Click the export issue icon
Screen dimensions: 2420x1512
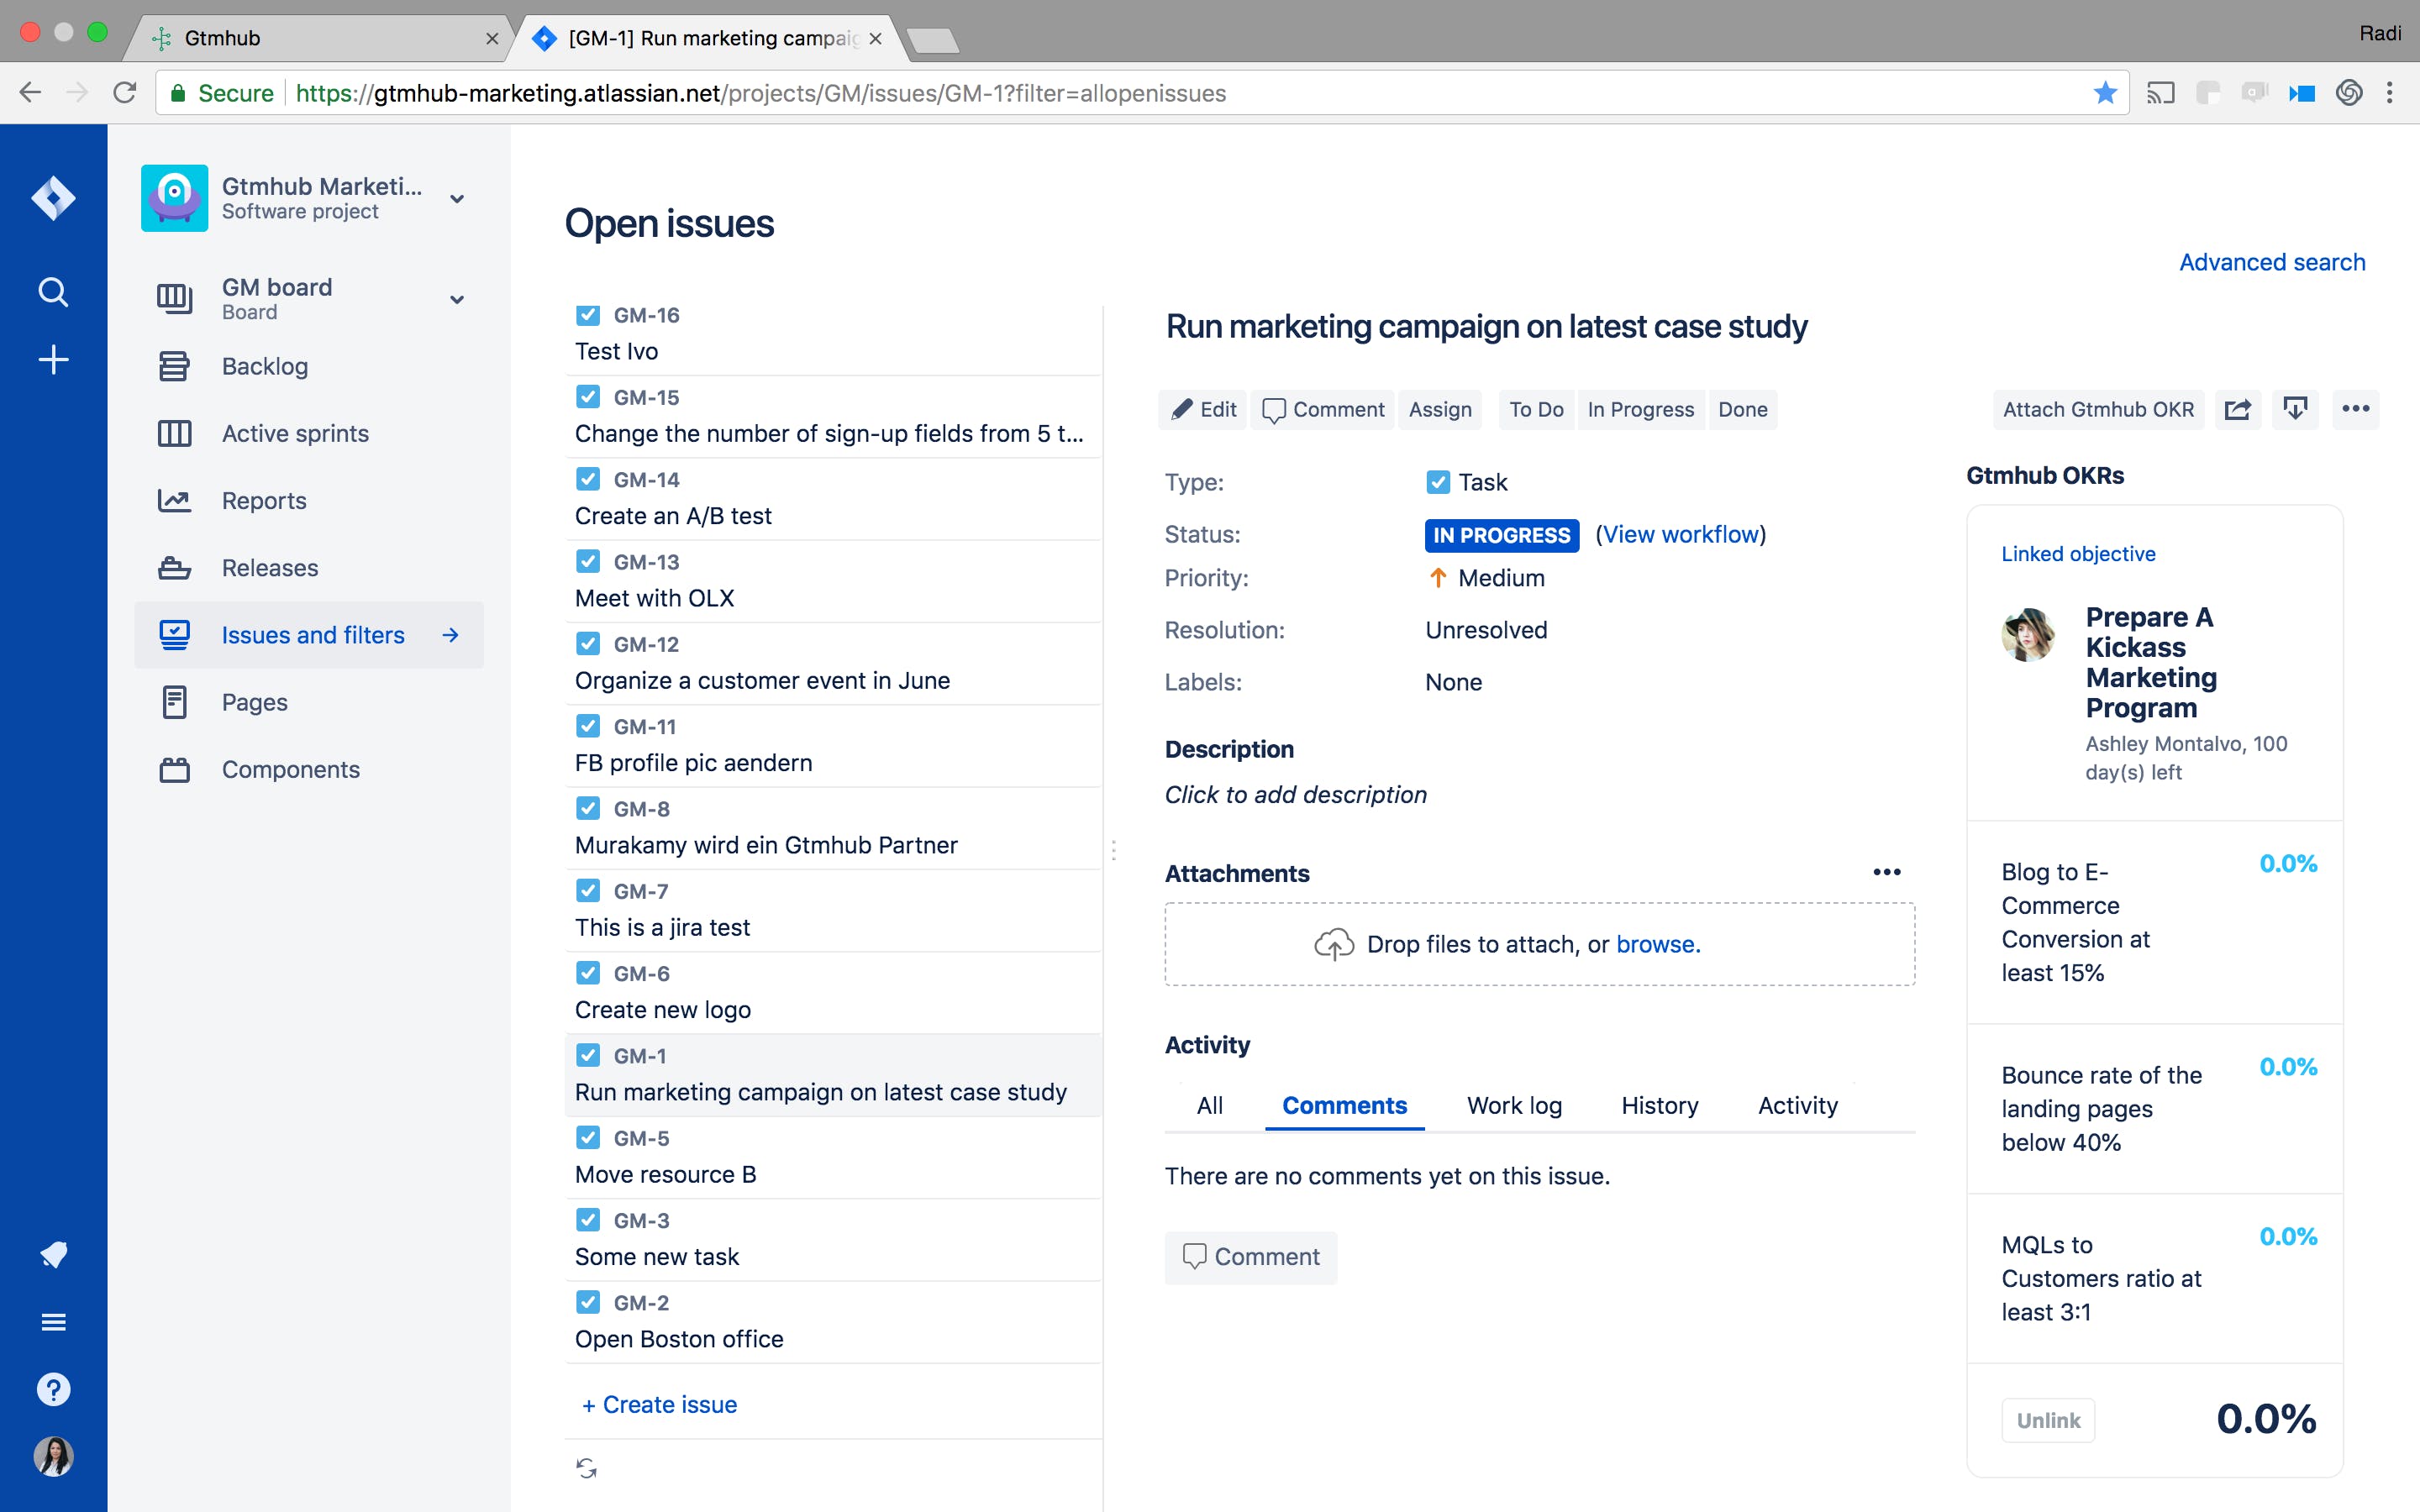[2295, 409]
